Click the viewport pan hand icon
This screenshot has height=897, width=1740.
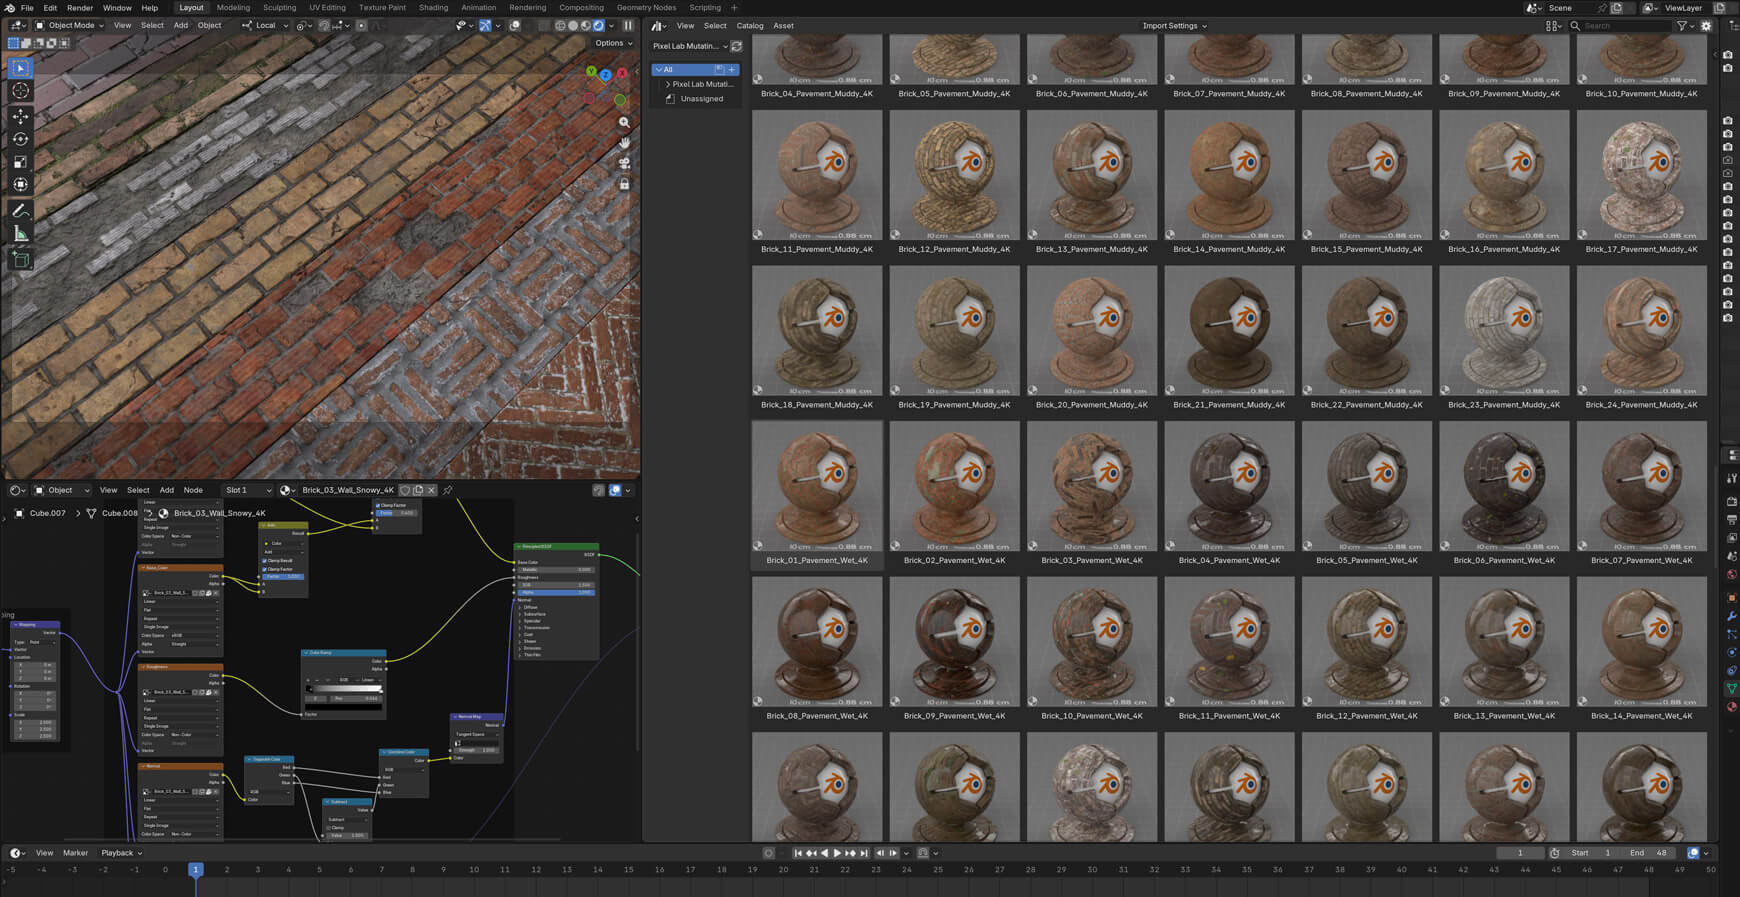click(624, 142)
